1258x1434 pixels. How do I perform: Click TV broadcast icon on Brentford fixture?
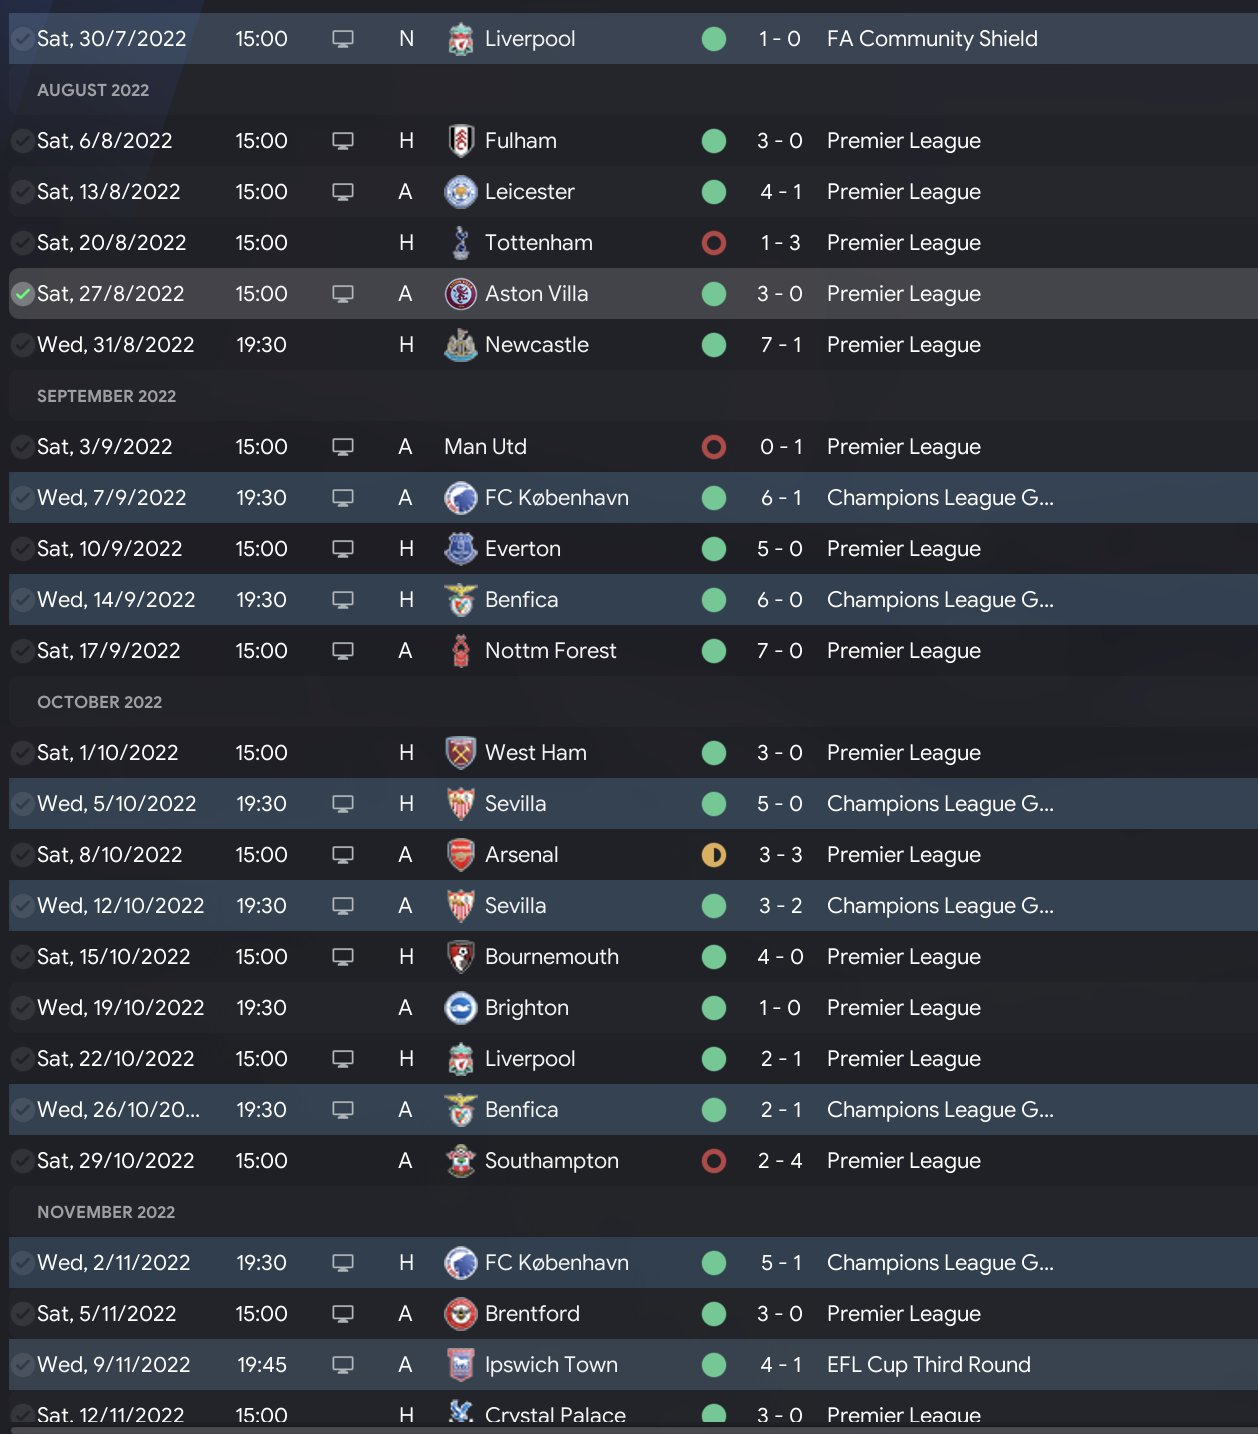tap(343, 1314)
